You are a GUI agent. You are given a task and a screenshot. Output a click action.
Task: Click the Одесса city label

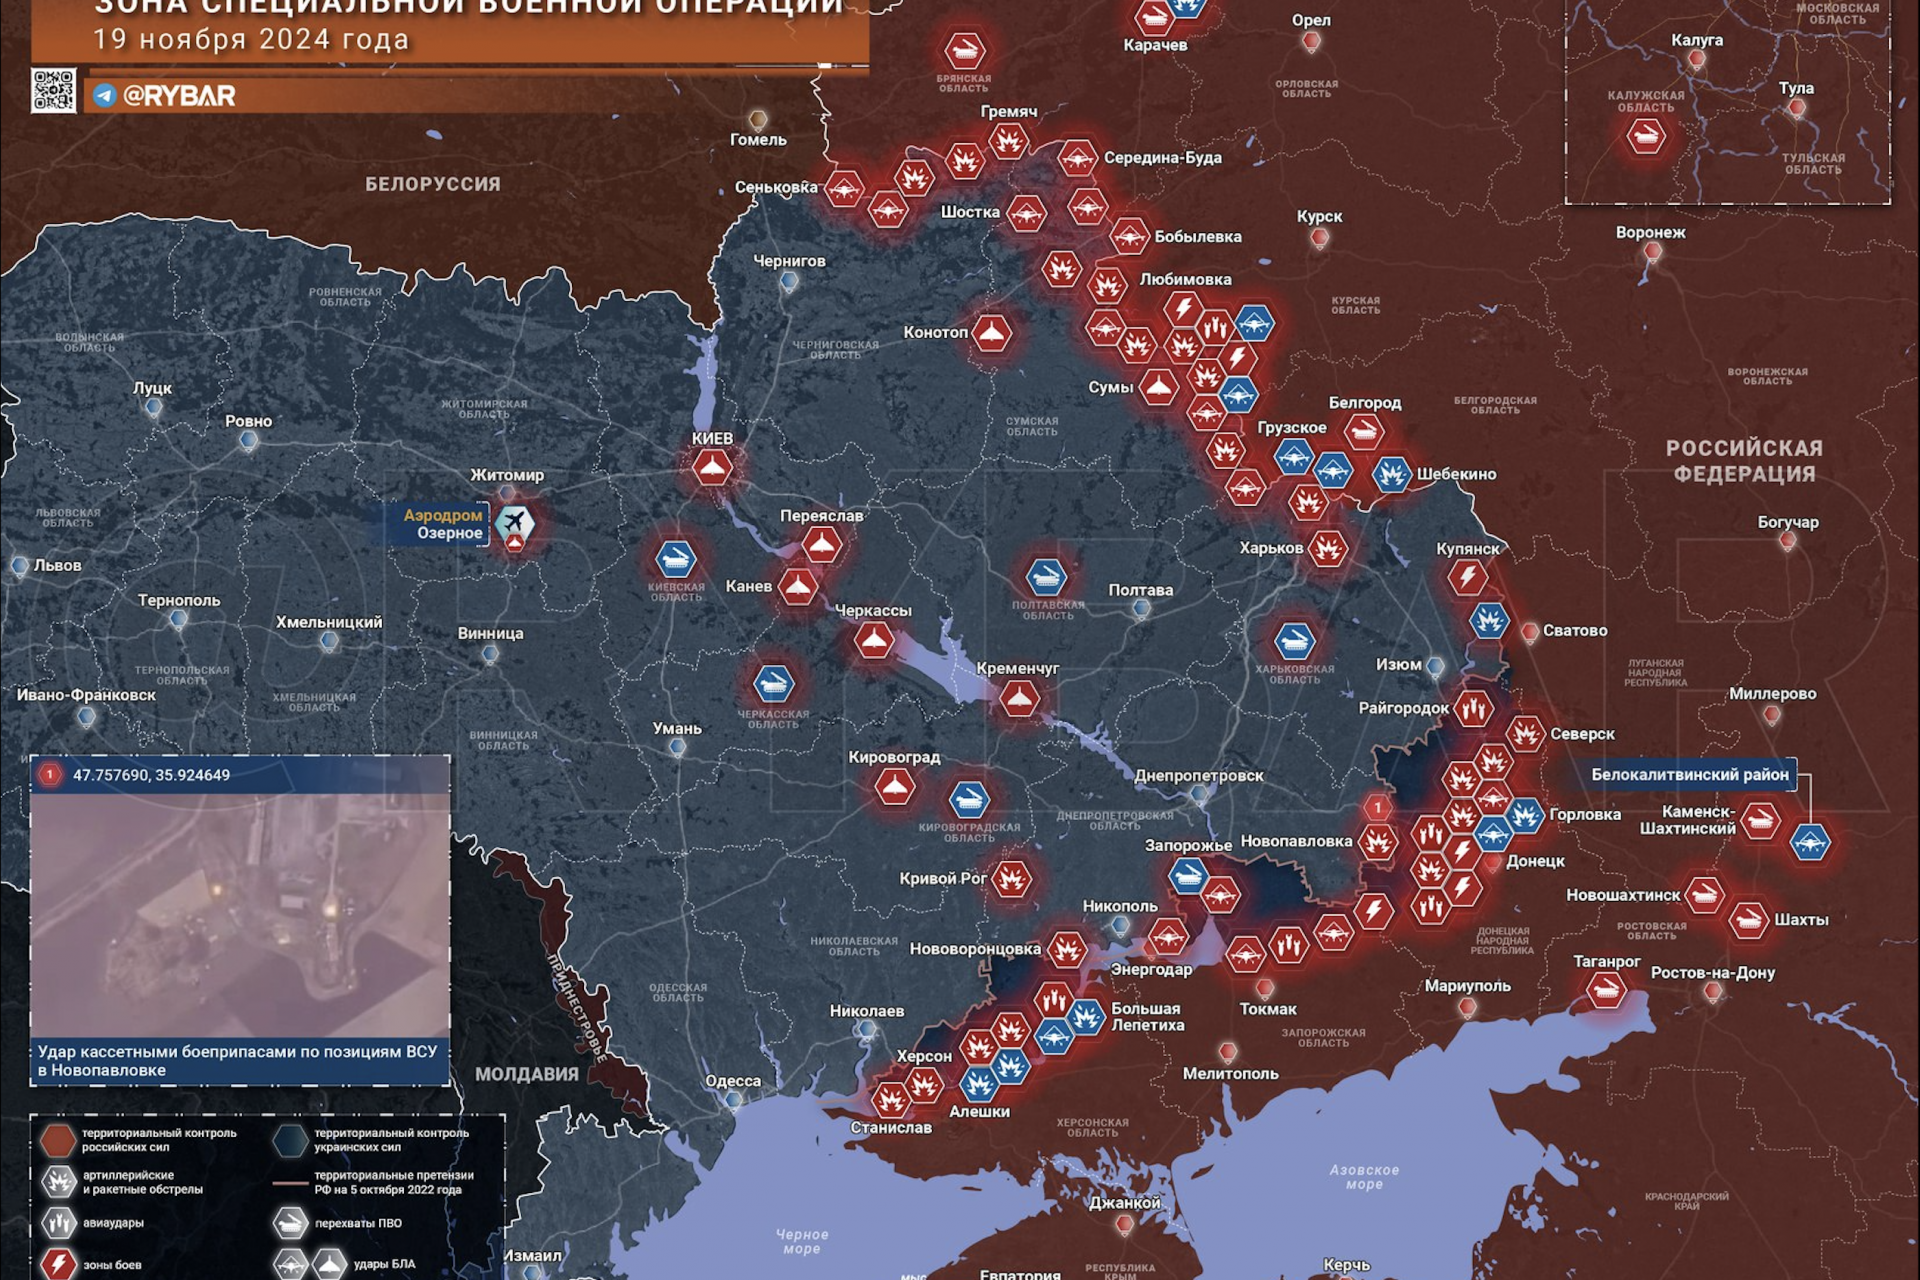point(733,1081)
